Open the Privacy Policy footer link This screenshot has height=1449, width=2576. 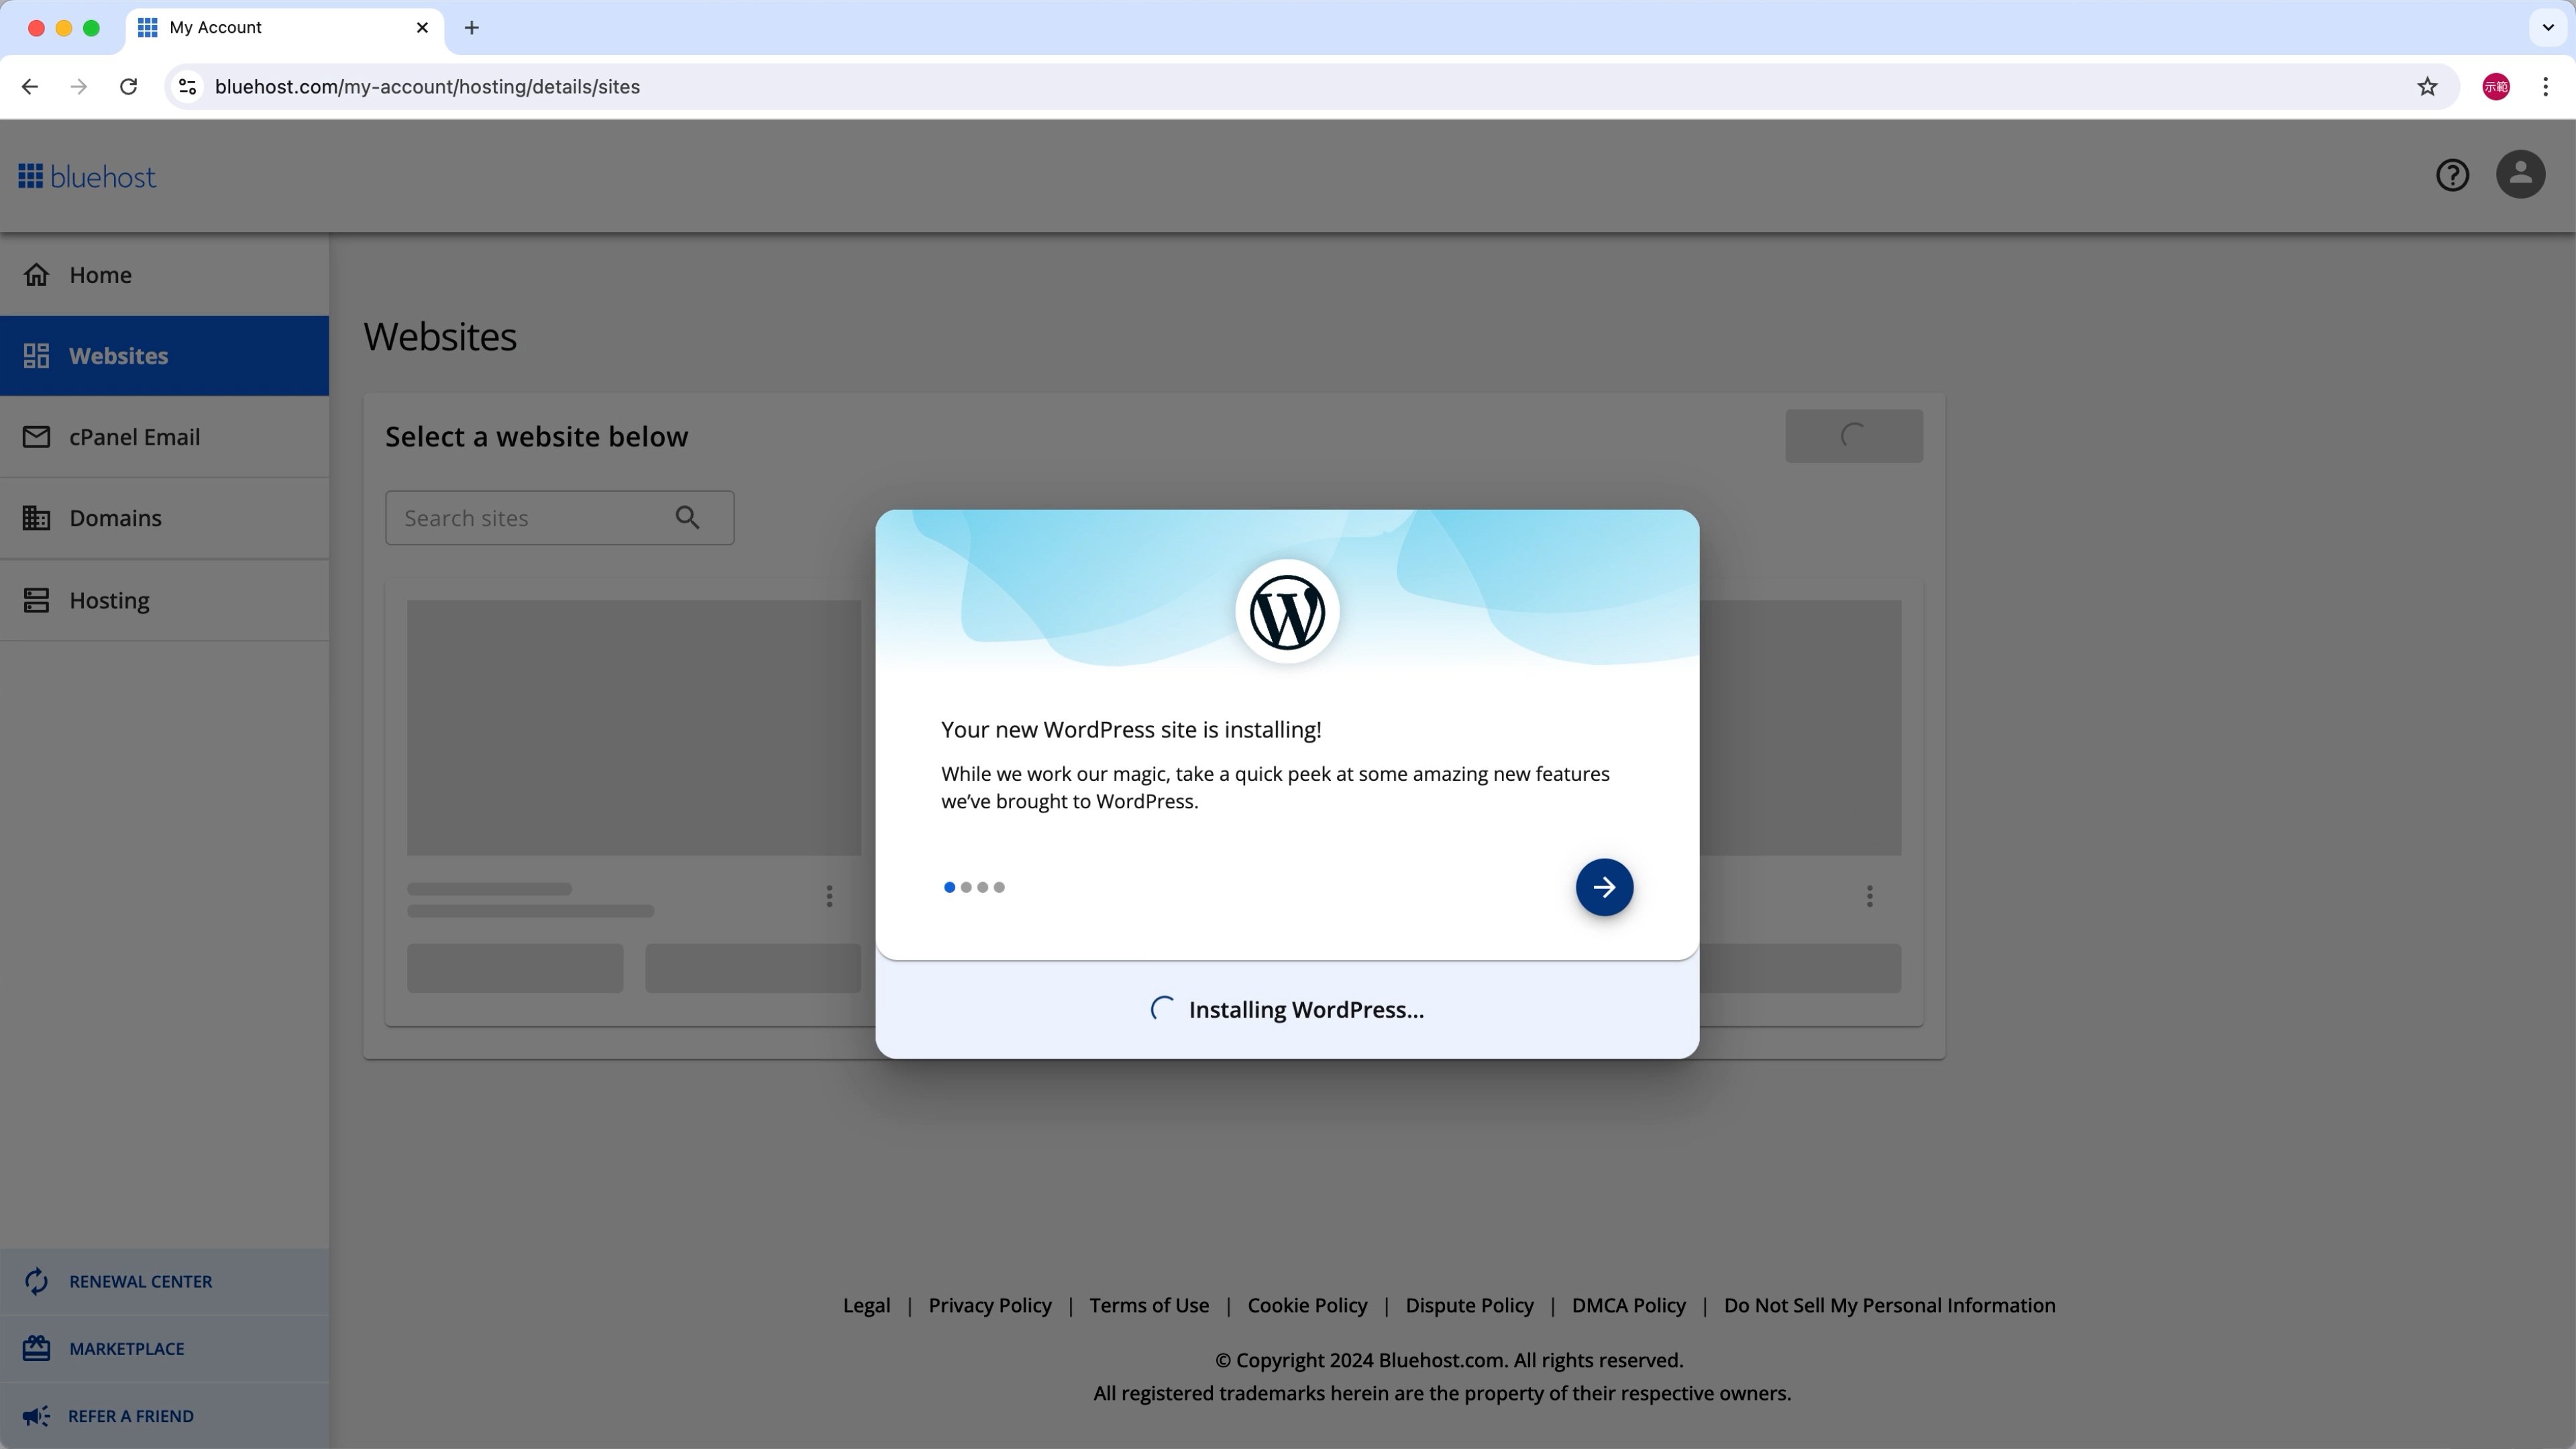tap(990, 1305)
